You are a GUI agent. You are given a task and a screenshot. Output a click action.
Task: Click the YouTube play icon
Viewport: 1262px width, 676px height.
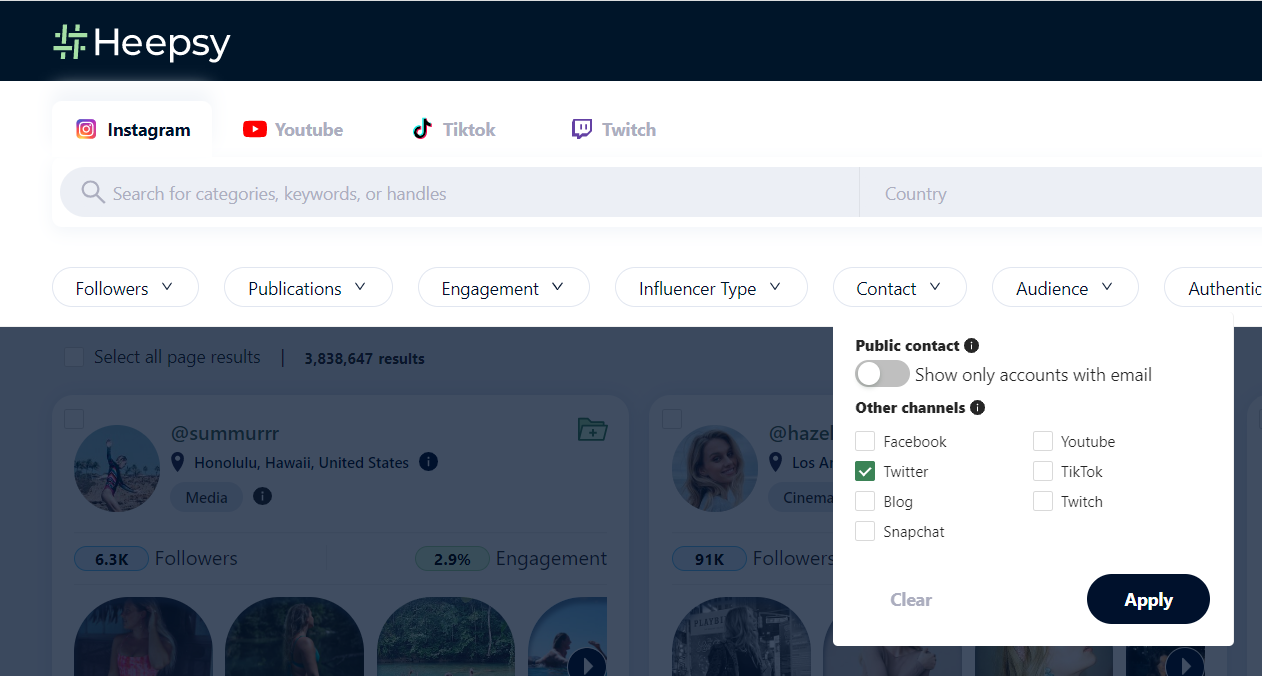click(255, 129)
